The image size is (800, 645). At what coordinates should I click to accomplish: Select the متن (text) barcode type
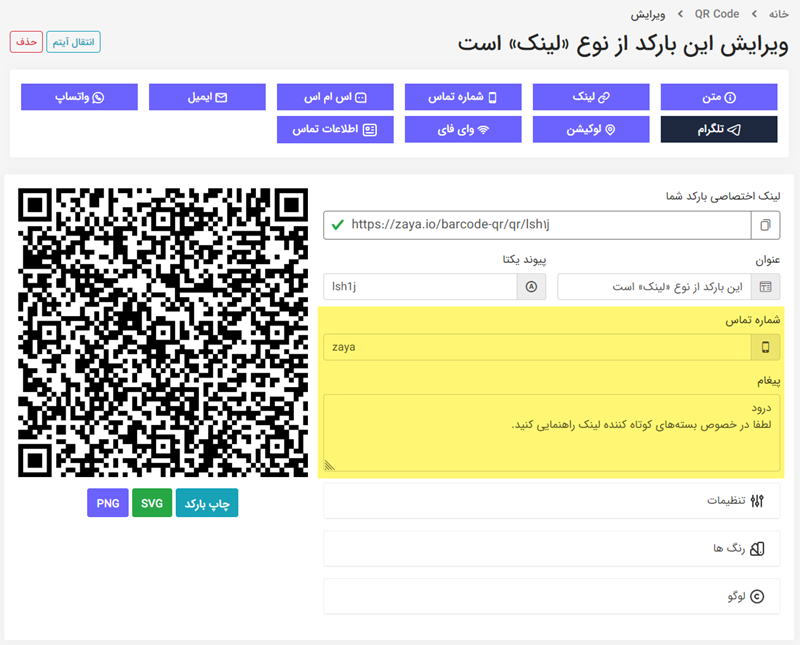[719, 97]
